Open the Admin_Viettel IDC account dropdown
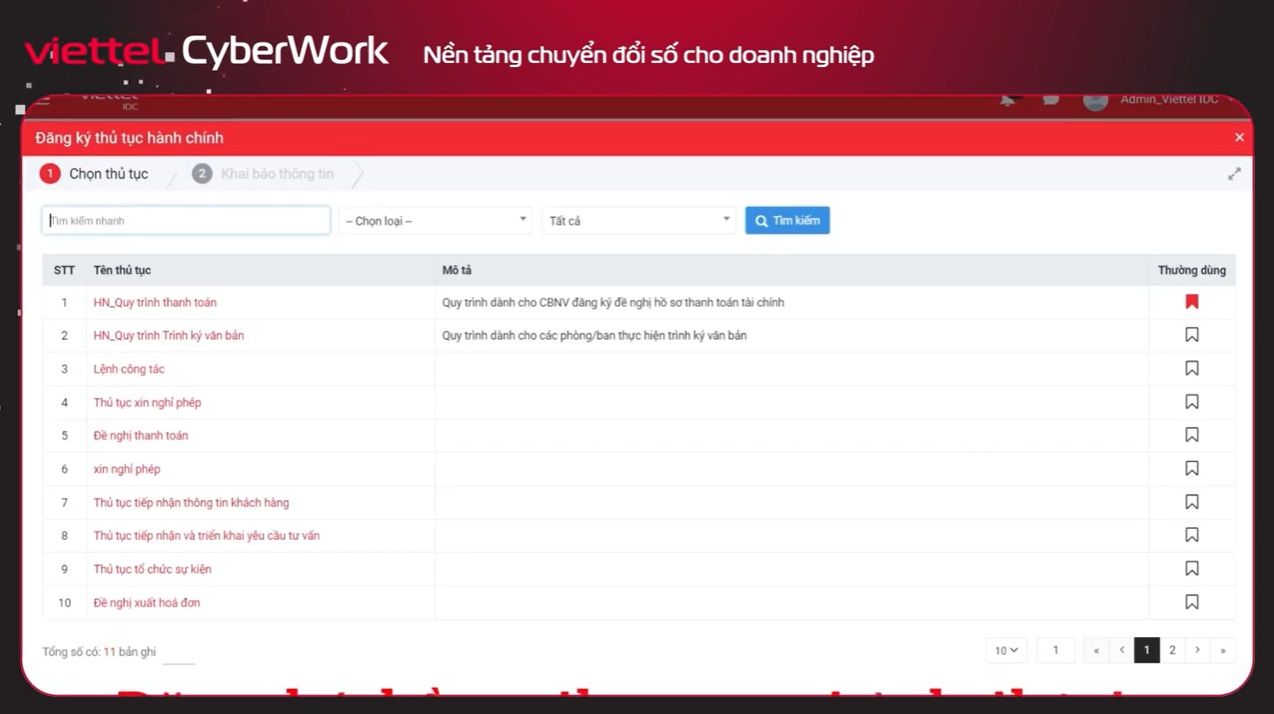 point(1176,99)
